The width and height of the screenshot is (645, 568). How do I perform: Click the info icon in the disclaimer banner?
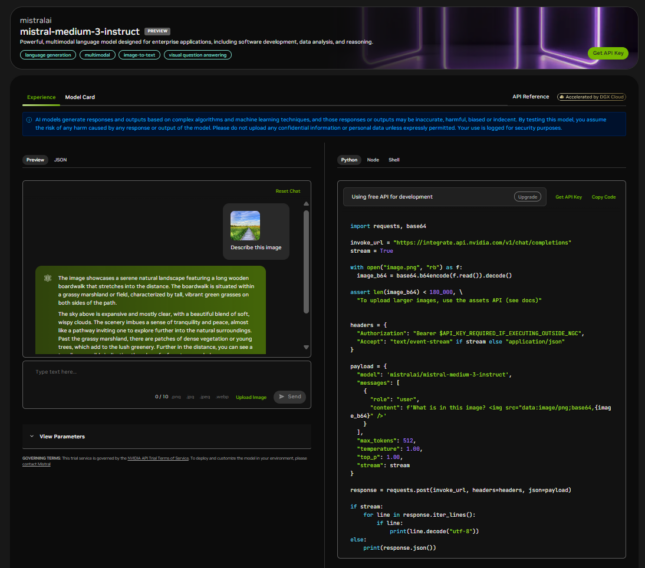[29, 119]
